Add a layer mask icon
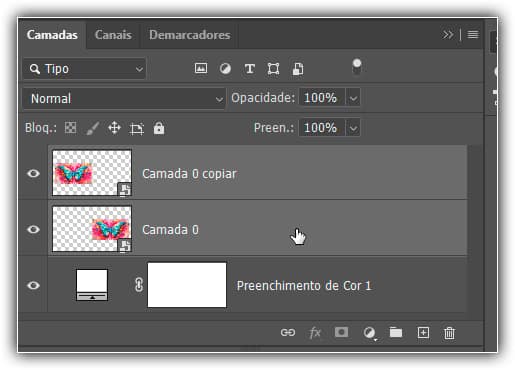 click(x=341, y=332)
